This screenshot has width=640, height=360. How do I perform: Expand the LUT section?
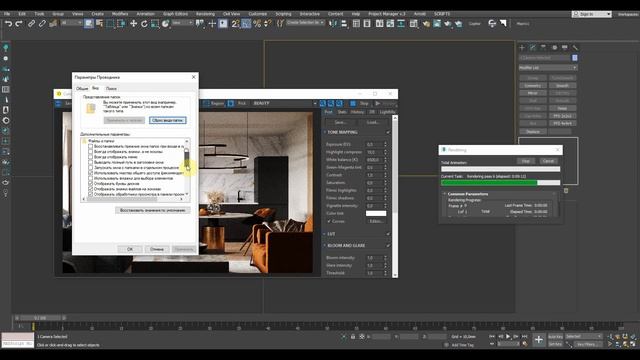pyautogui.click(x=325, y=234)
